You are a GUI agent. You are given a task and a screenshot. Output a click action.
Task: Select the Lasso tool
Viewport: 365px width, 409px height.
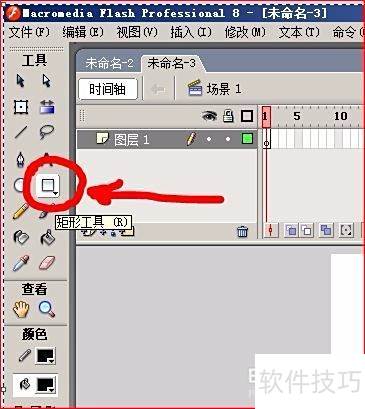click(47, 132)
